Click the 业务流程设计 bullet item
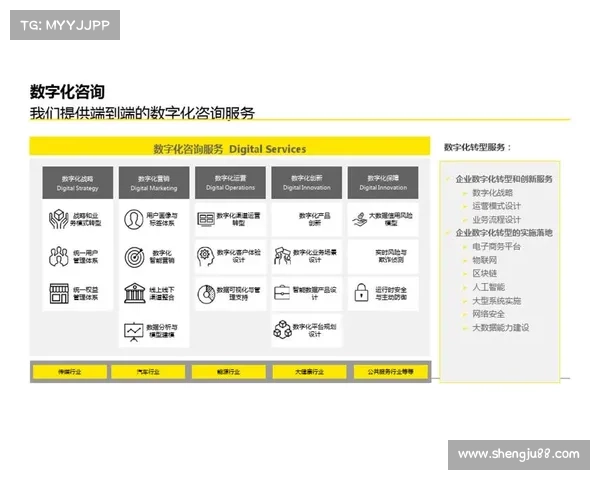 coord(496,220)
